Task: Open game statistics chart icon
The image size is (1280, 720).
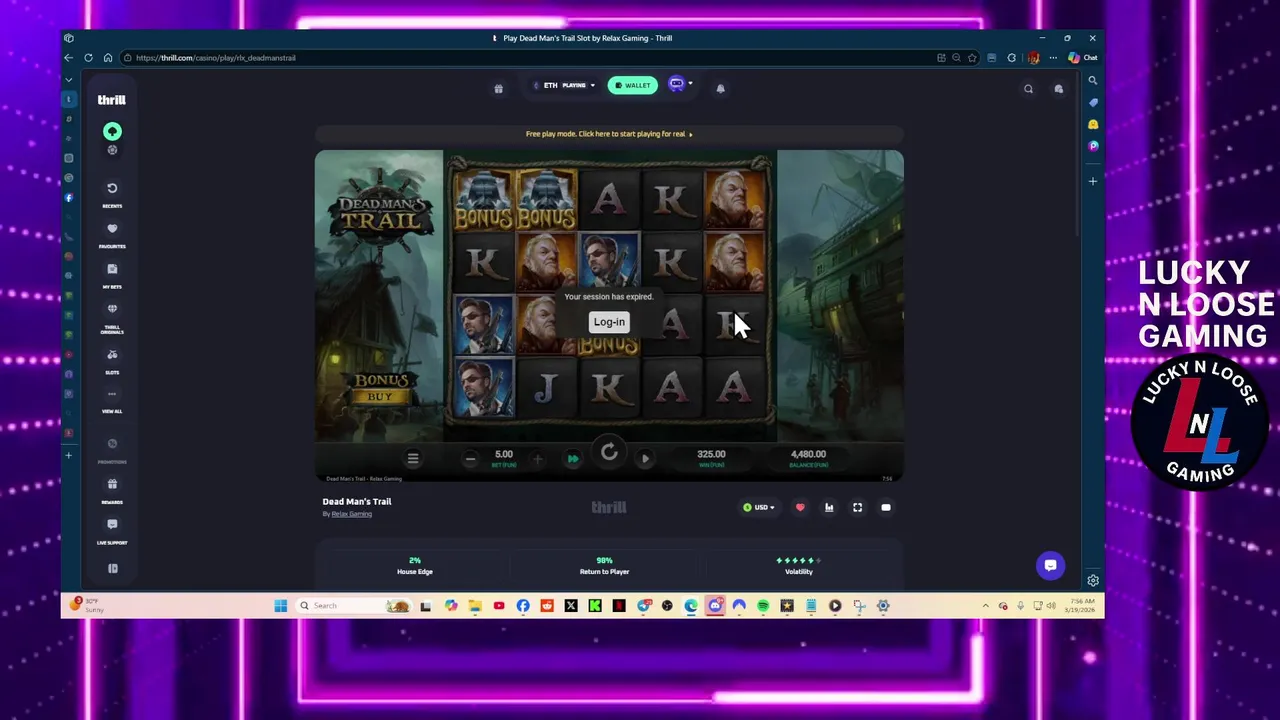Action: click(x=829, y=508)
